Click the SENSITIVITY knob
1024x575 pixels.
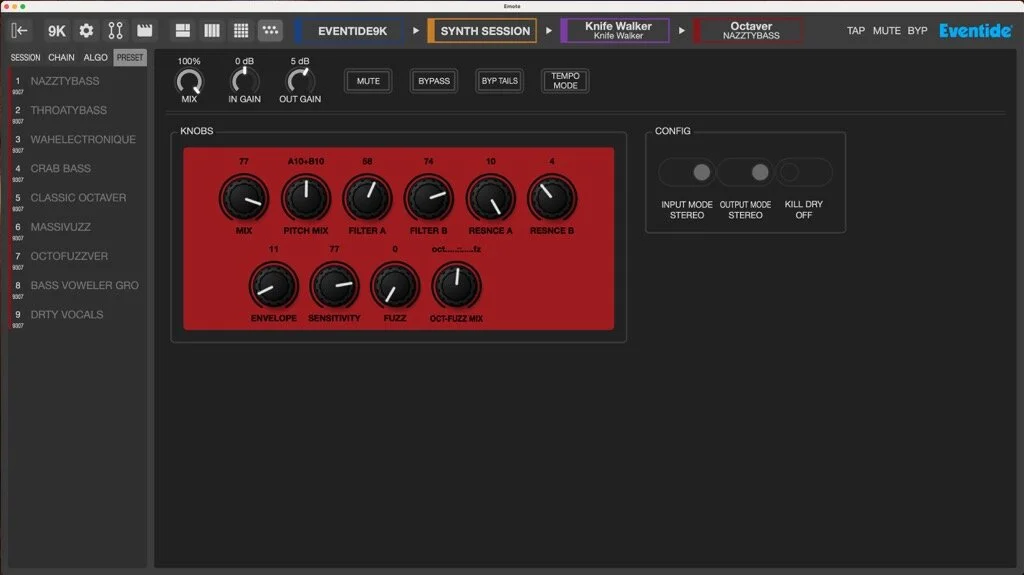coord(334,286)
